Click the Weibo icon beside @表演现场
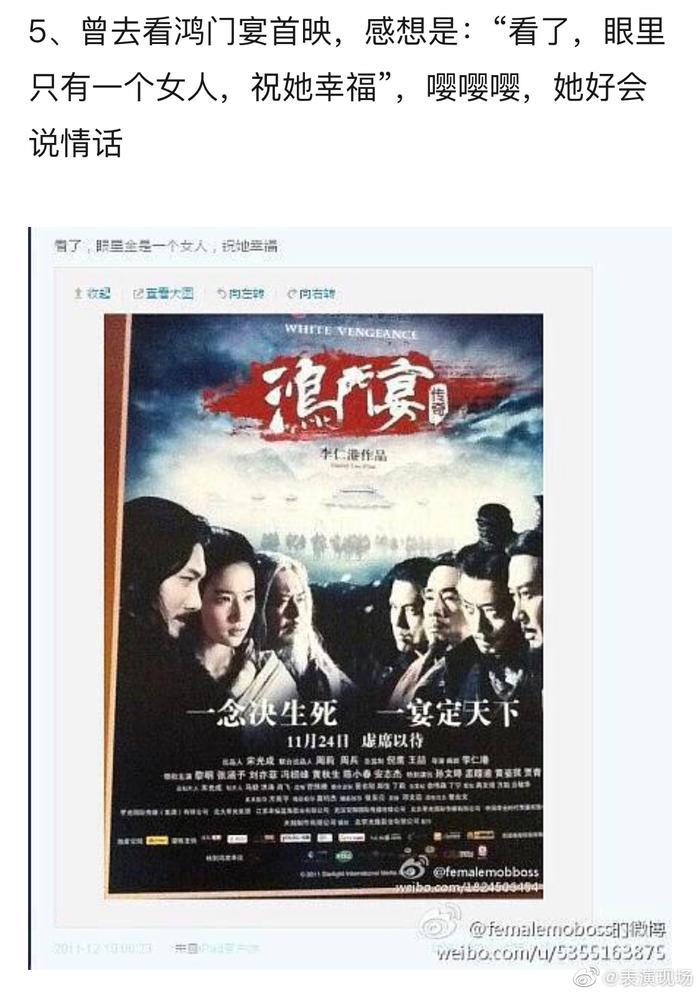The height and width of the screenshot is (994, 700). click(x=585, y=977)
